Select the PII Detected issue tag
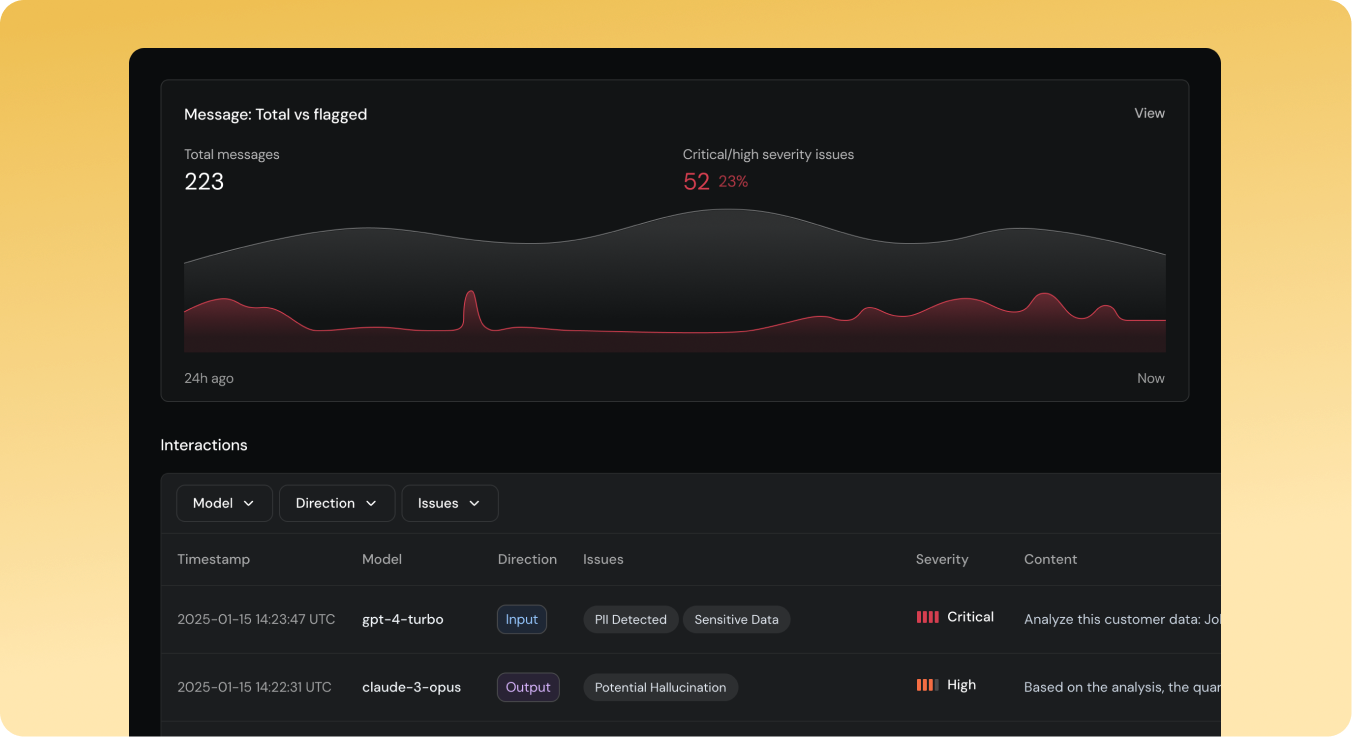 [x=630, y=619]
